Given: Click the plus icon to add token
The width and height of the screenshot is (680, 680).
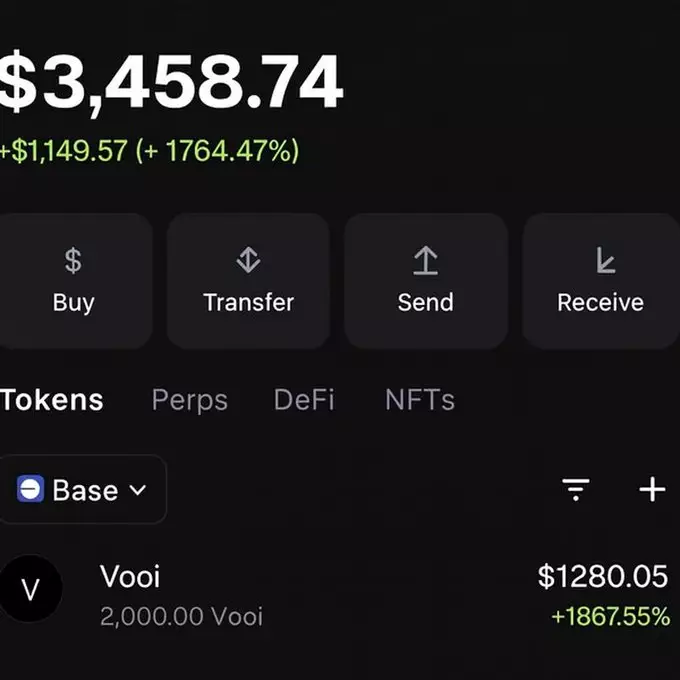Looking at the screenshot, I should pos(652,489).
